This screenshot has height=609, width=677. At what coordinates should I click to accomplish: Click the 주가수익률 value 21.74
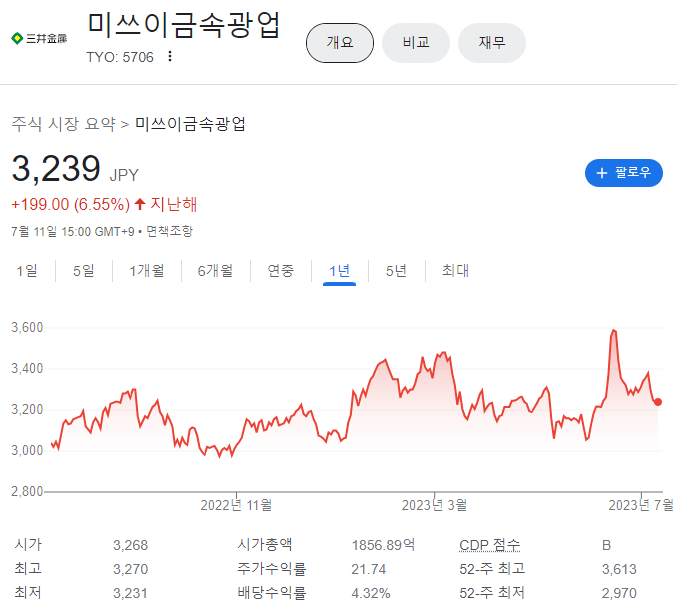368,569
